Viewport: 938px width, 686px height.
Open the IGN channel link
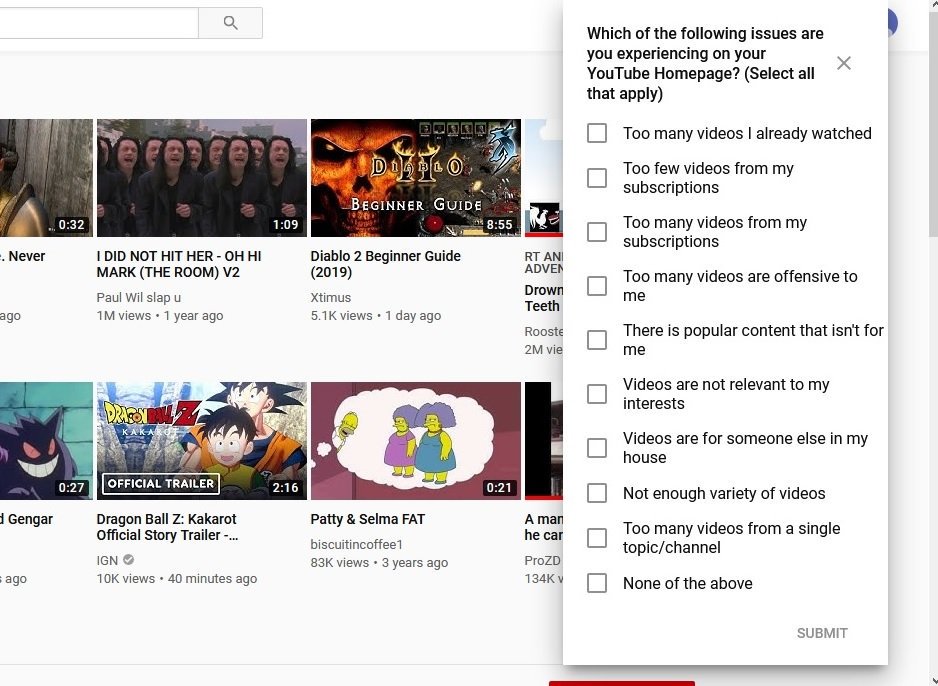pos(107,560)
